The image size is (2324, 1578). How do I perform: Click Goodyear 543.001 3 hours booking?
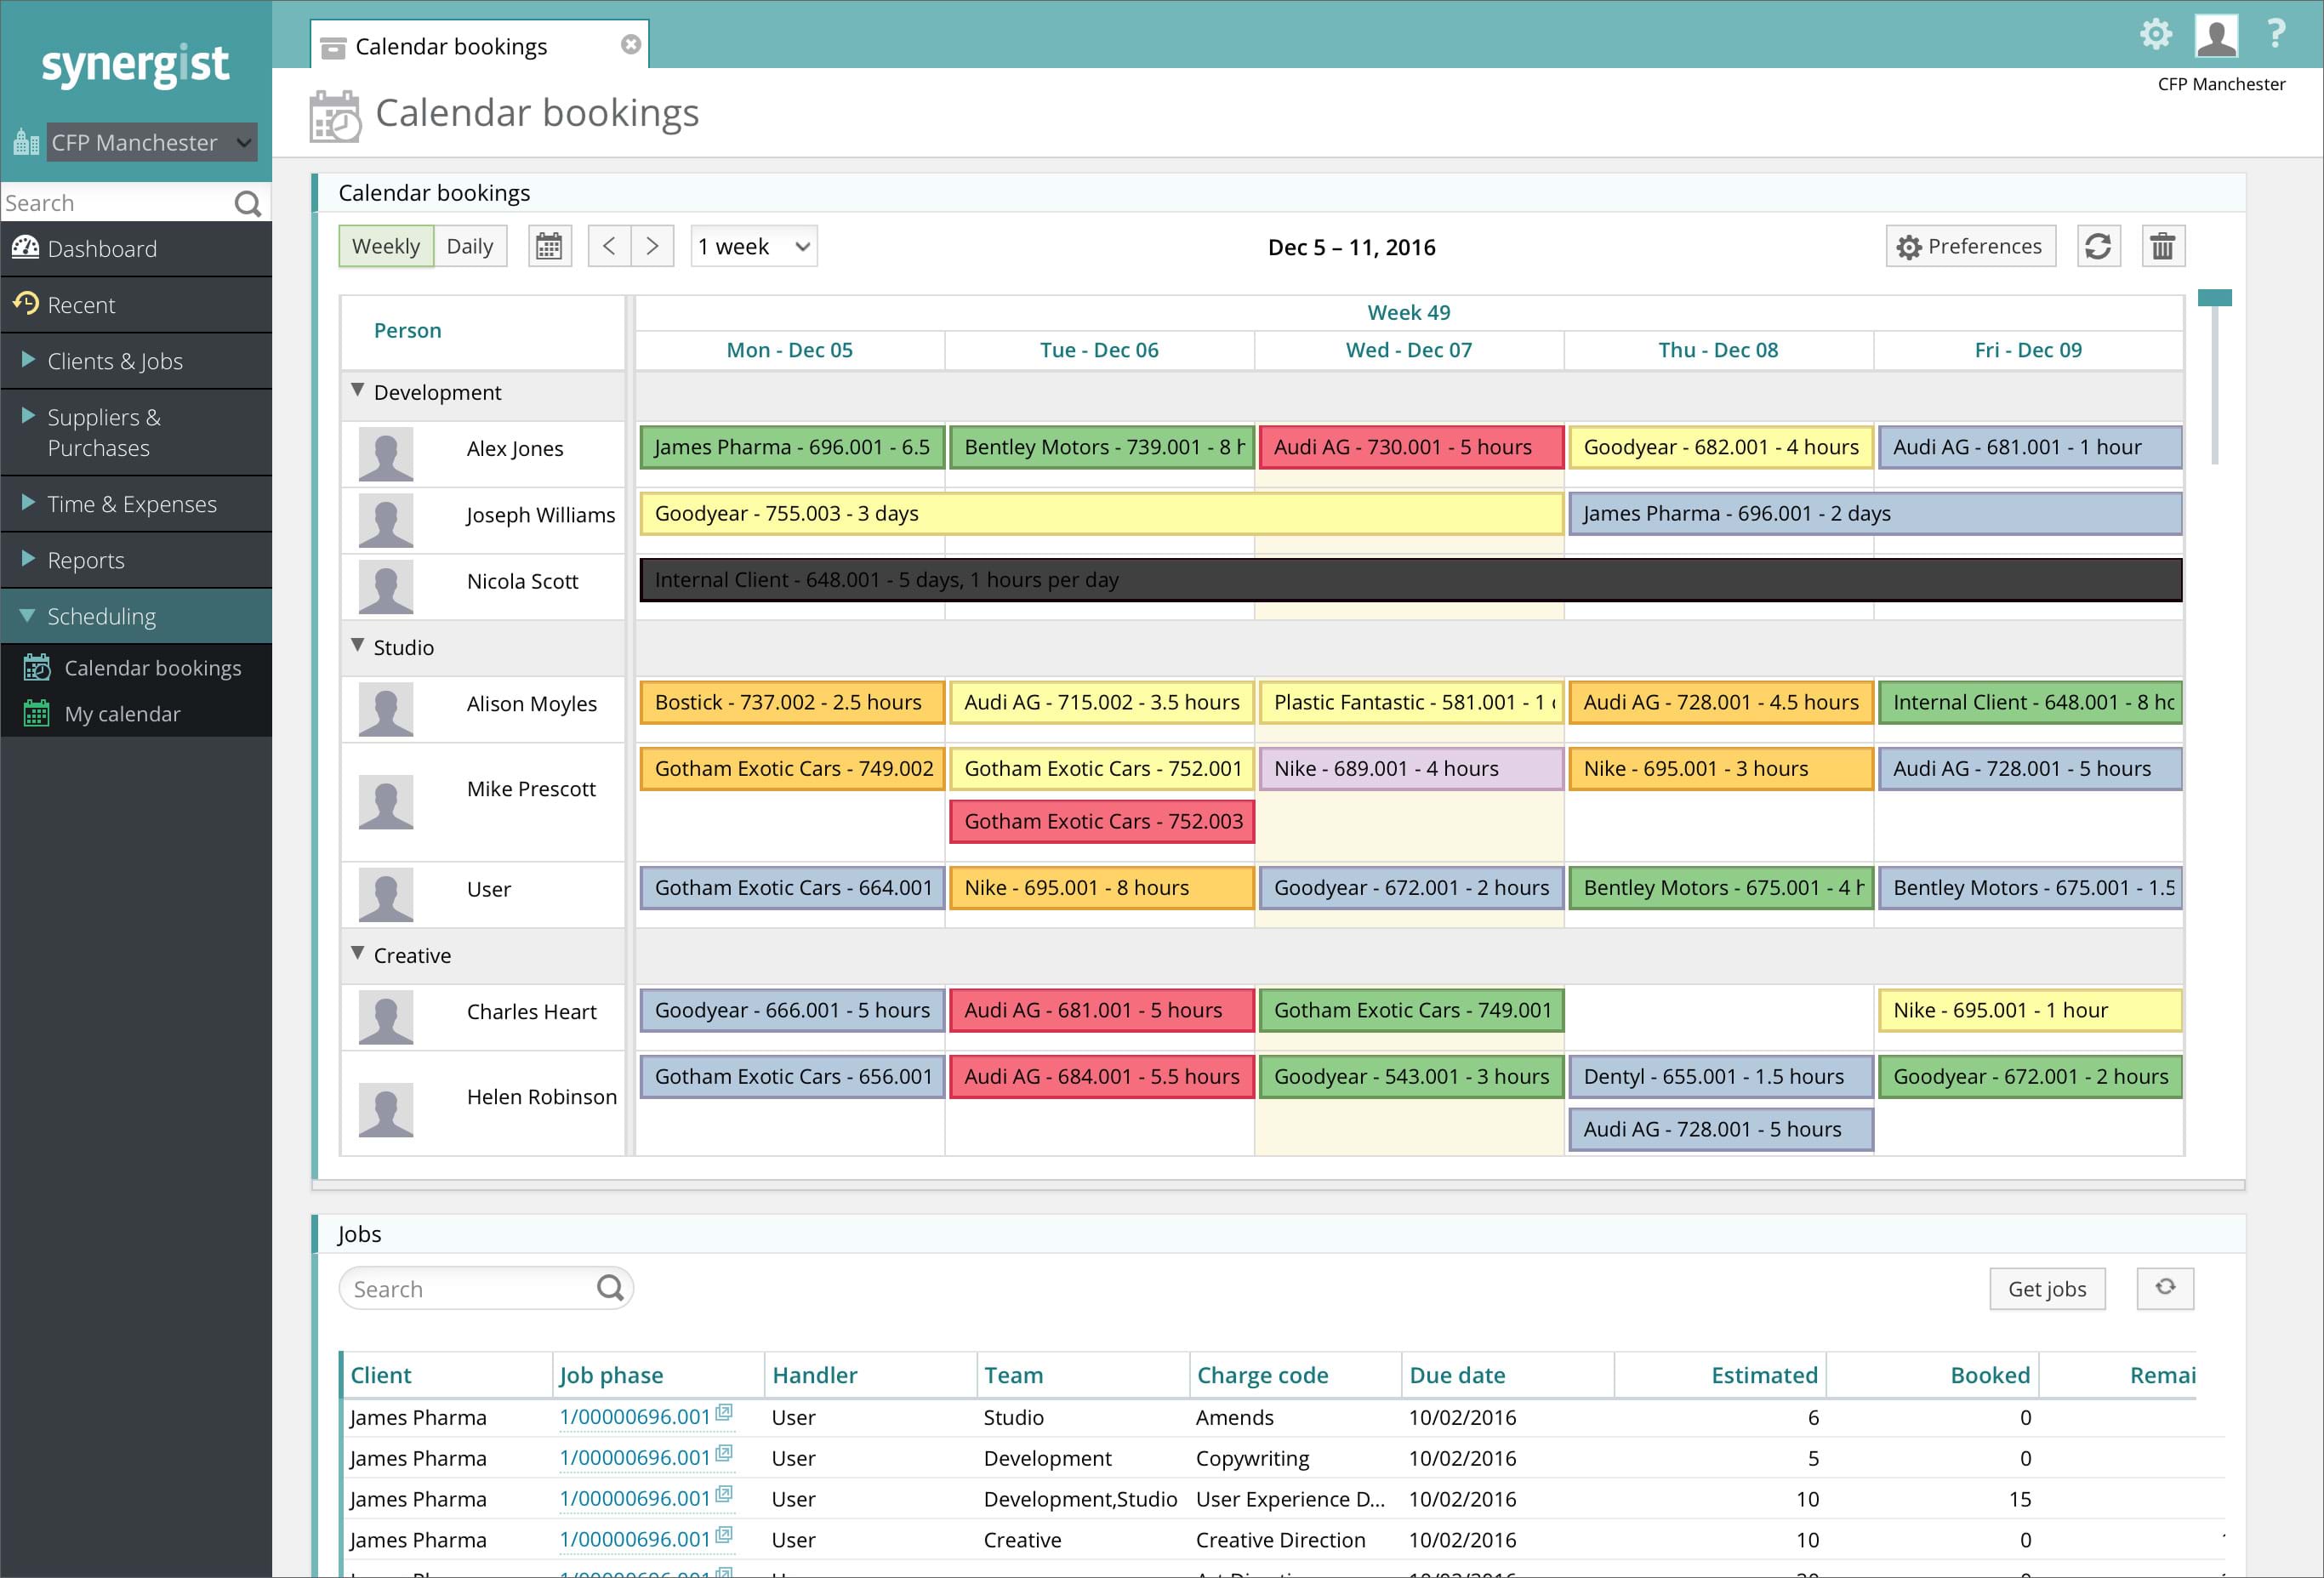[x=1410, y=1077]
